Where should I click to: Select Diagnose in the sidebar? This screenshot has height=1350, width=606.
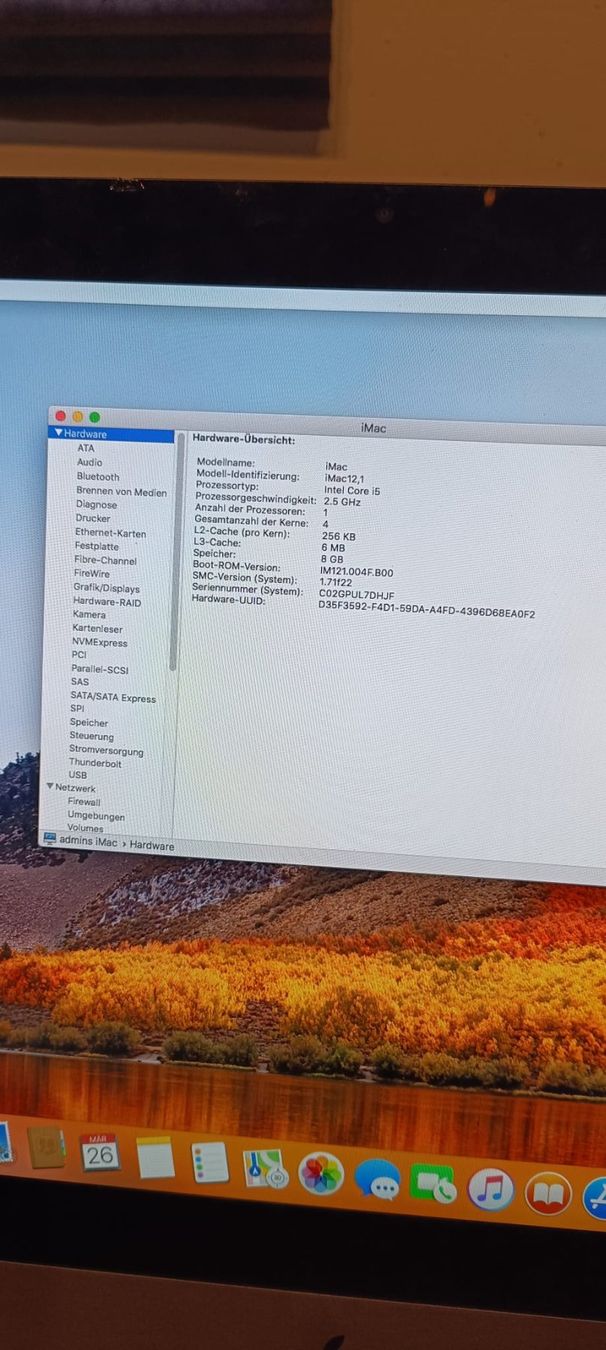[96, 505]
